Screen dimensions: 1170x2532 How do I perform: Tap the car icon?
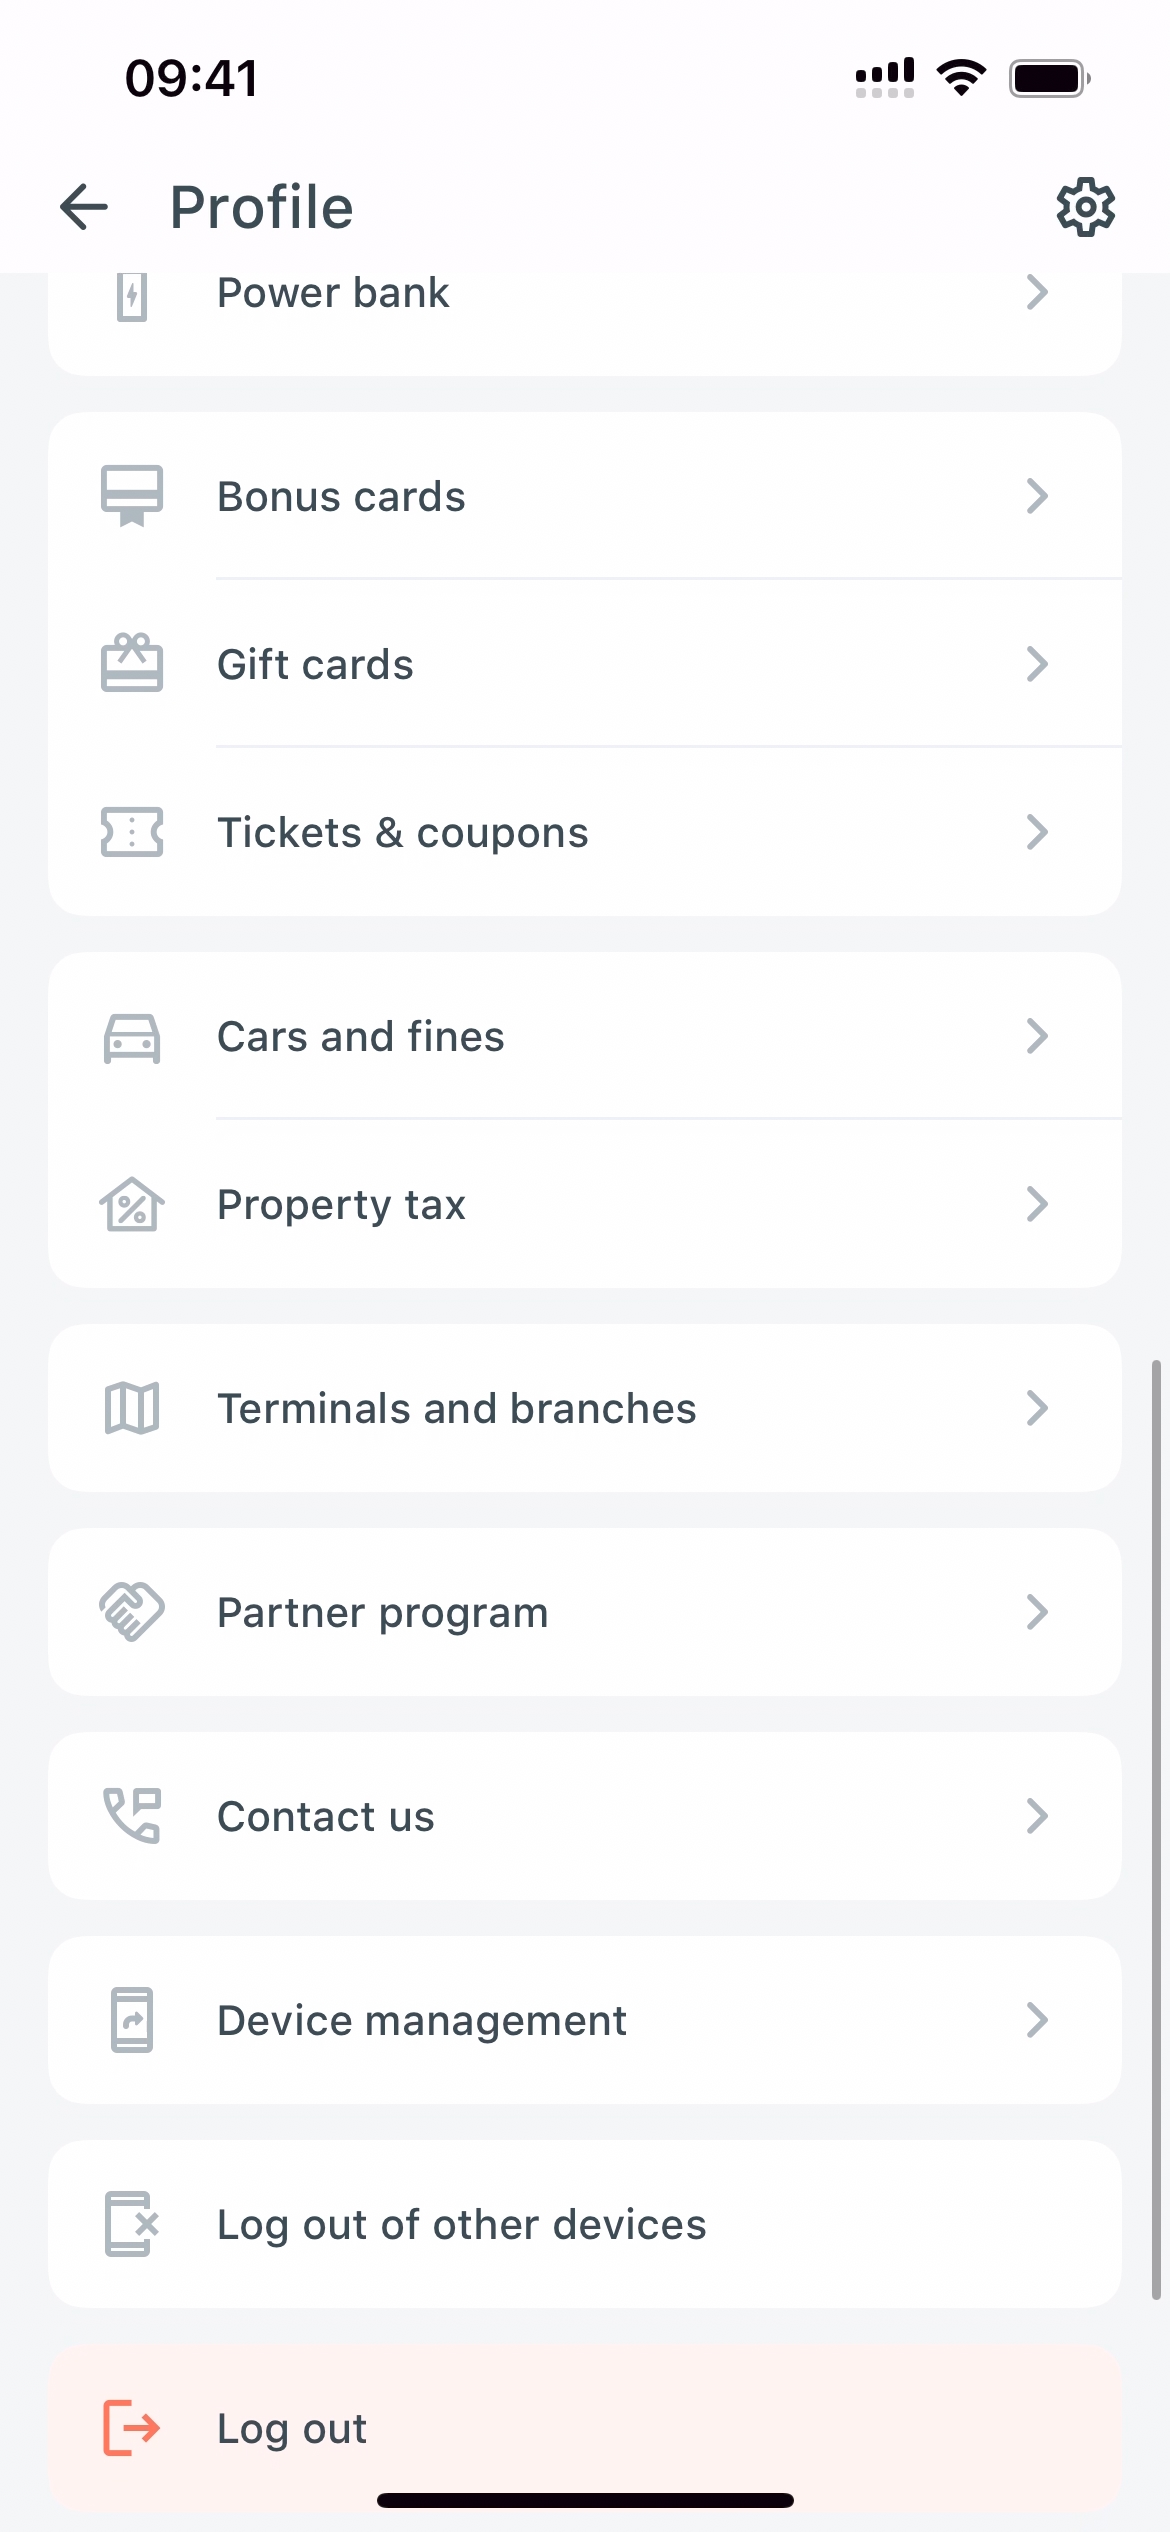[131, 1037]
